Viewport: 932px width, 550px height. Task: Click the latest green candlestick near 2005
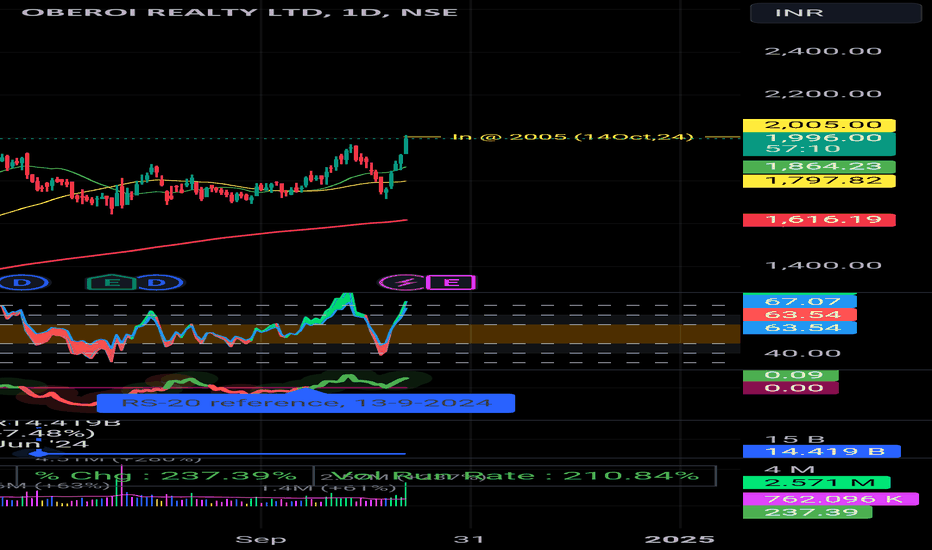[x=406, y=145]
